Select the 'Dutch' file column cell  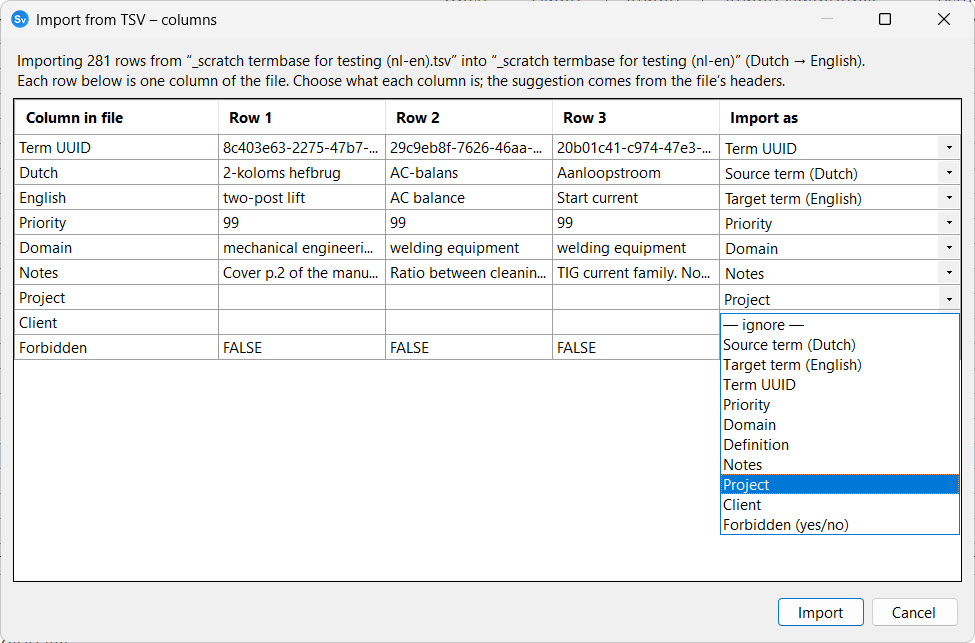[116, 172]
